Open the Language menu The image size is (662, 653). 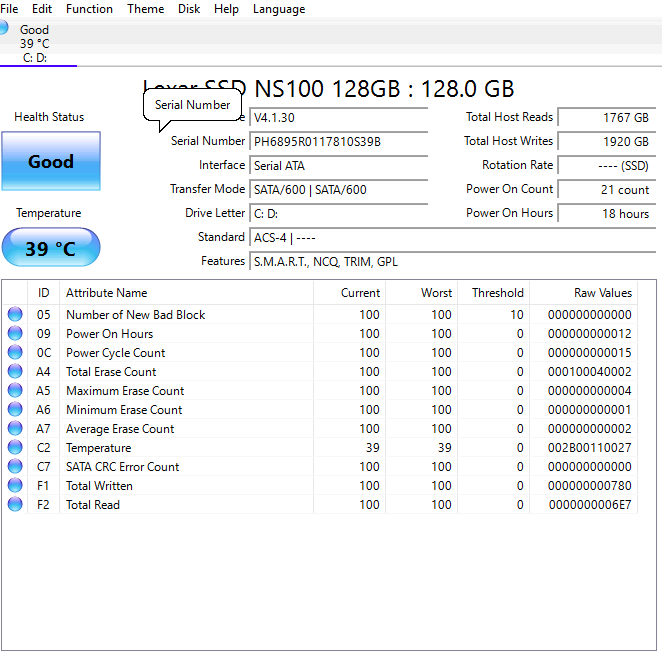(x=279, y=9)
